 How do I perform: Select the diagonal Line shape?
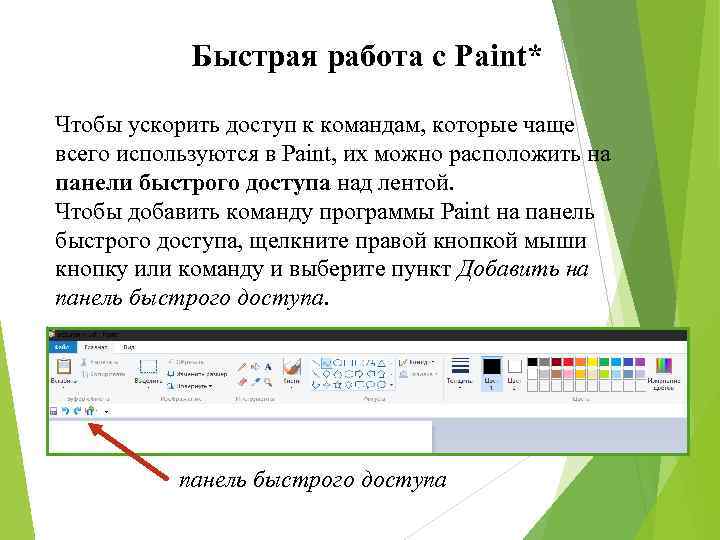315,363
